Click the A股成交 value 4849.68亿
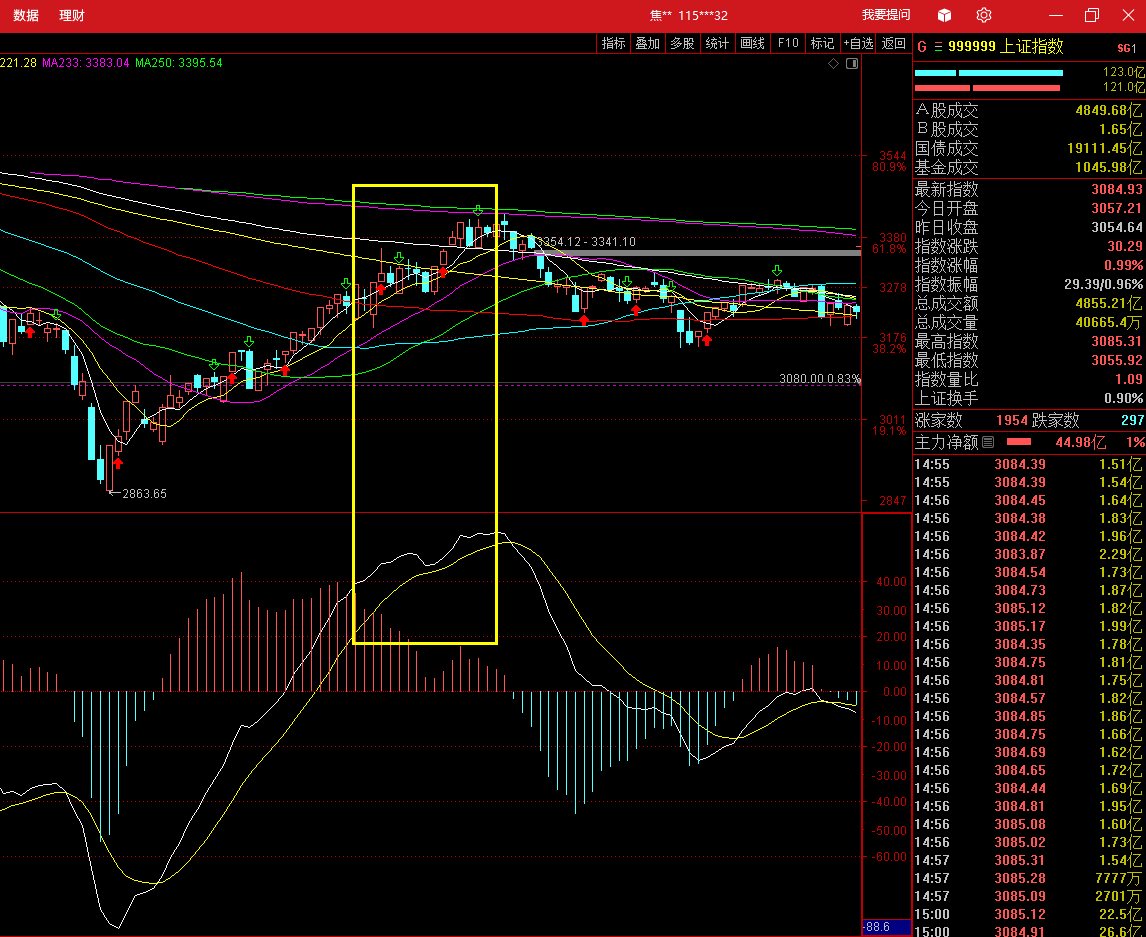 pyautogui.click(x=1109, y=111)
